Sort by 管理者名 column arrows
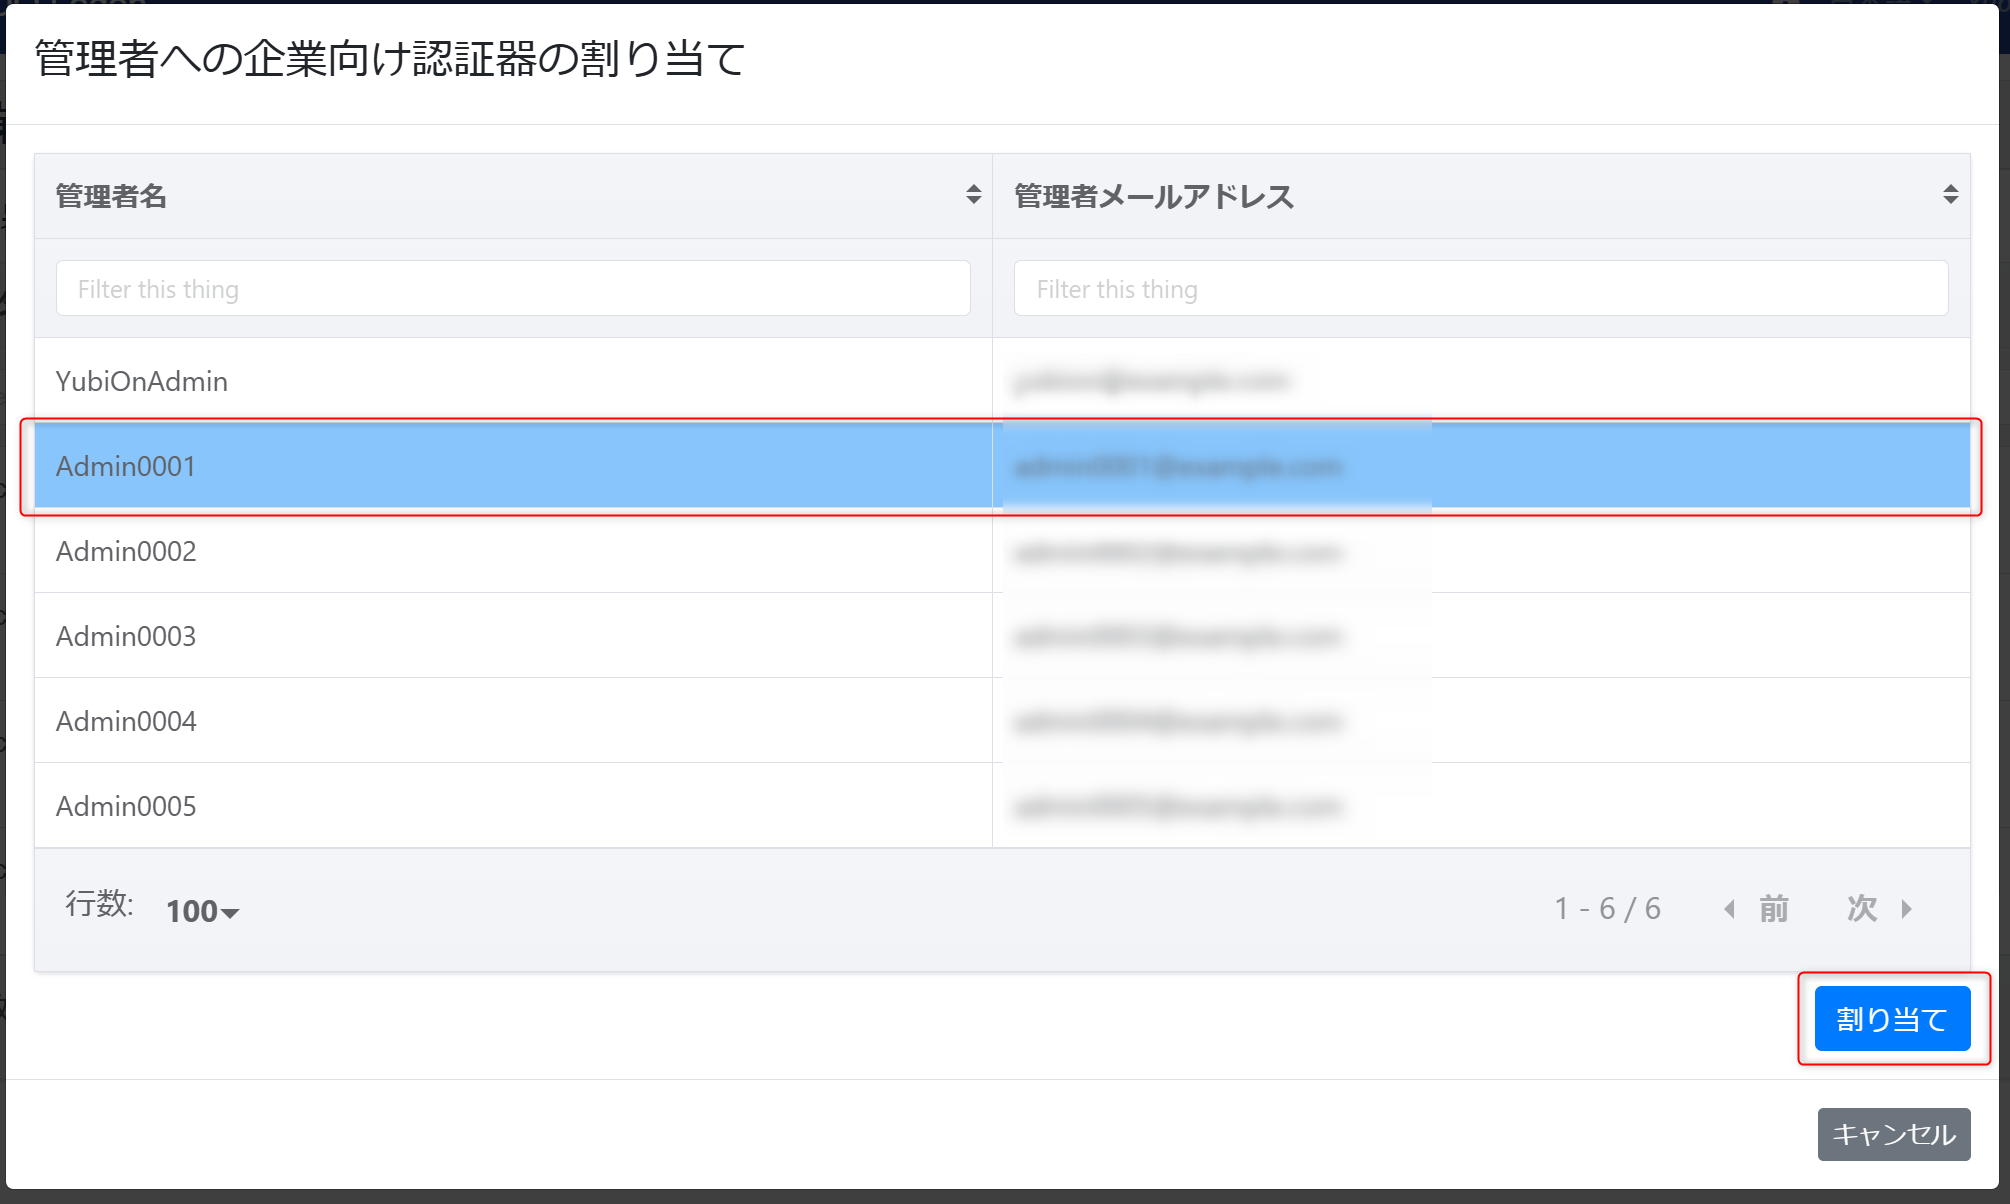Screen dimensions: 2010x1204 [973, 195]
